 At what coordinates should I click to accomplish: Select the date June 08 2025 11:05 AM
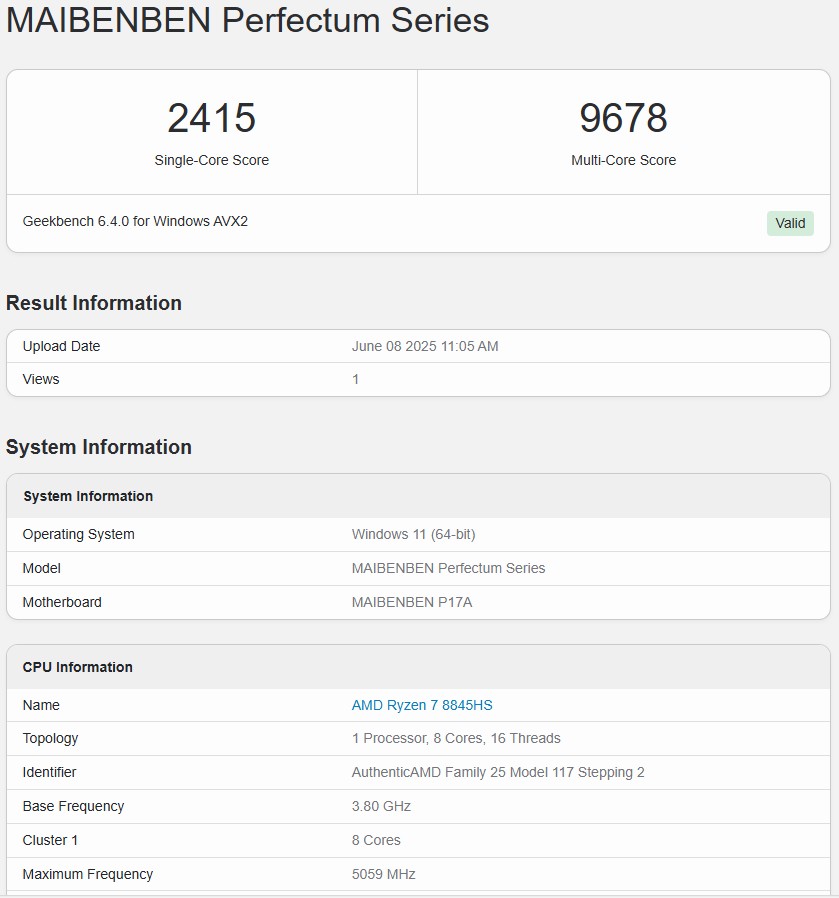point(425,346)
